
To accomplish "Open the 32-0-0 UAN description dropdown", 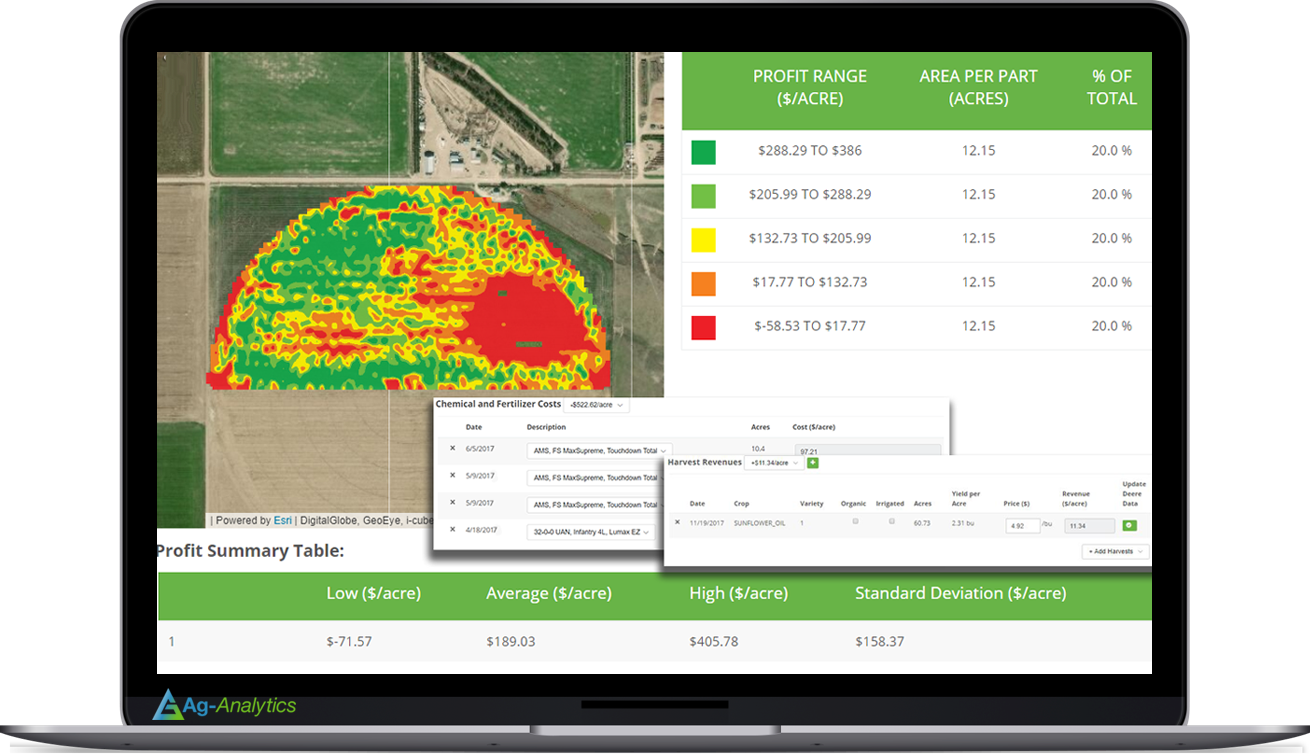I will 589,532.
